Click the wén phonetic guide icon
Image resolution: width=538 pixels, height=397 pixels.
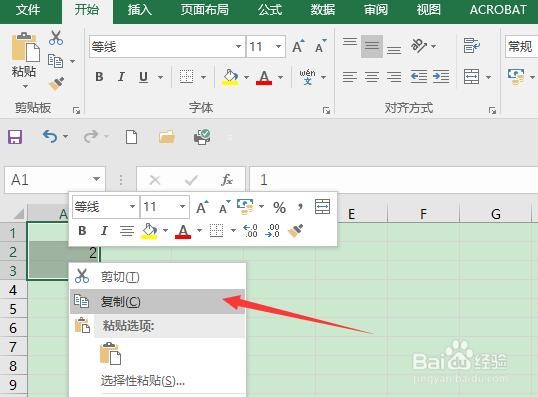307,77
